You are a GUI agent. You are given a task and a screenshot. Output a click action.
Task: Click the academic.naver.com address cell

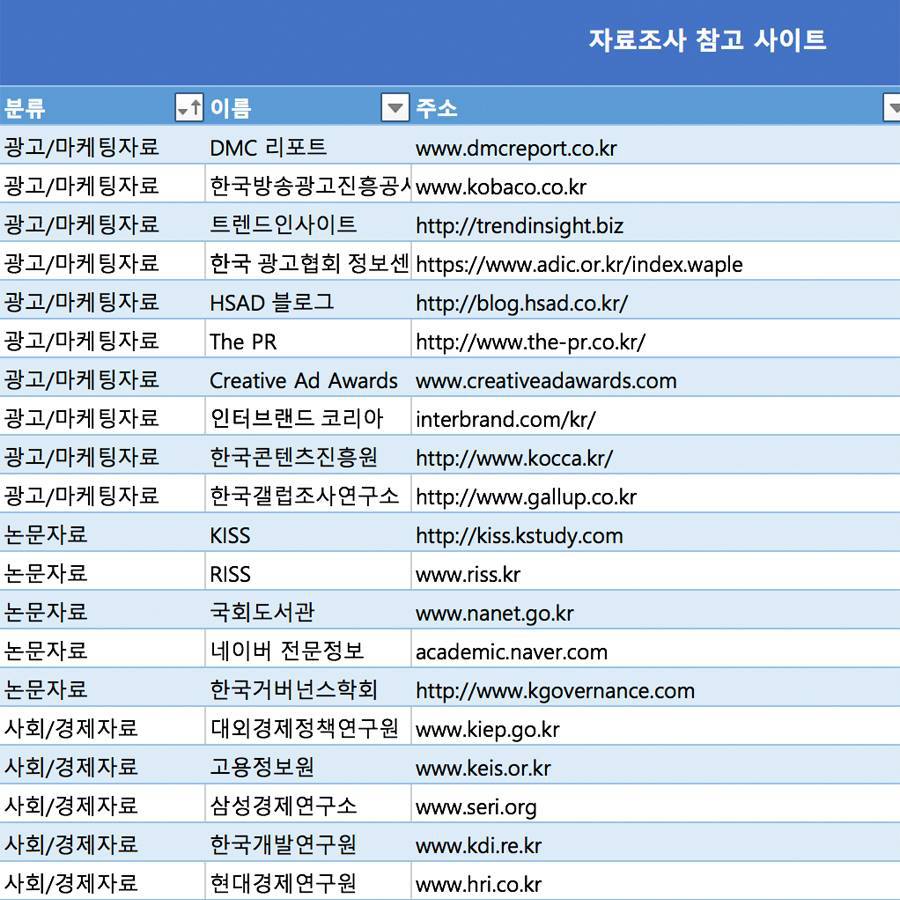click(655, 649)
